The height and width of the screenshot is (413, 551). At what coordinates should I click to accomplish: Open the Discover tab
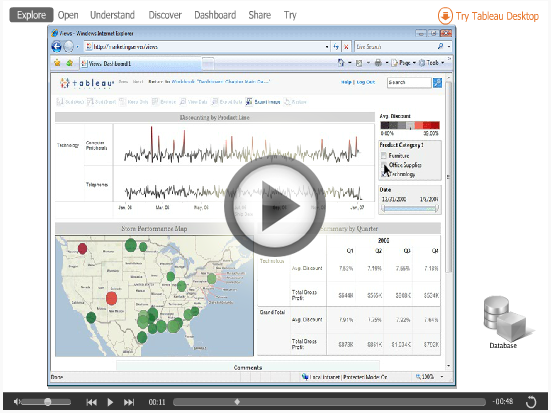[165, 15]
